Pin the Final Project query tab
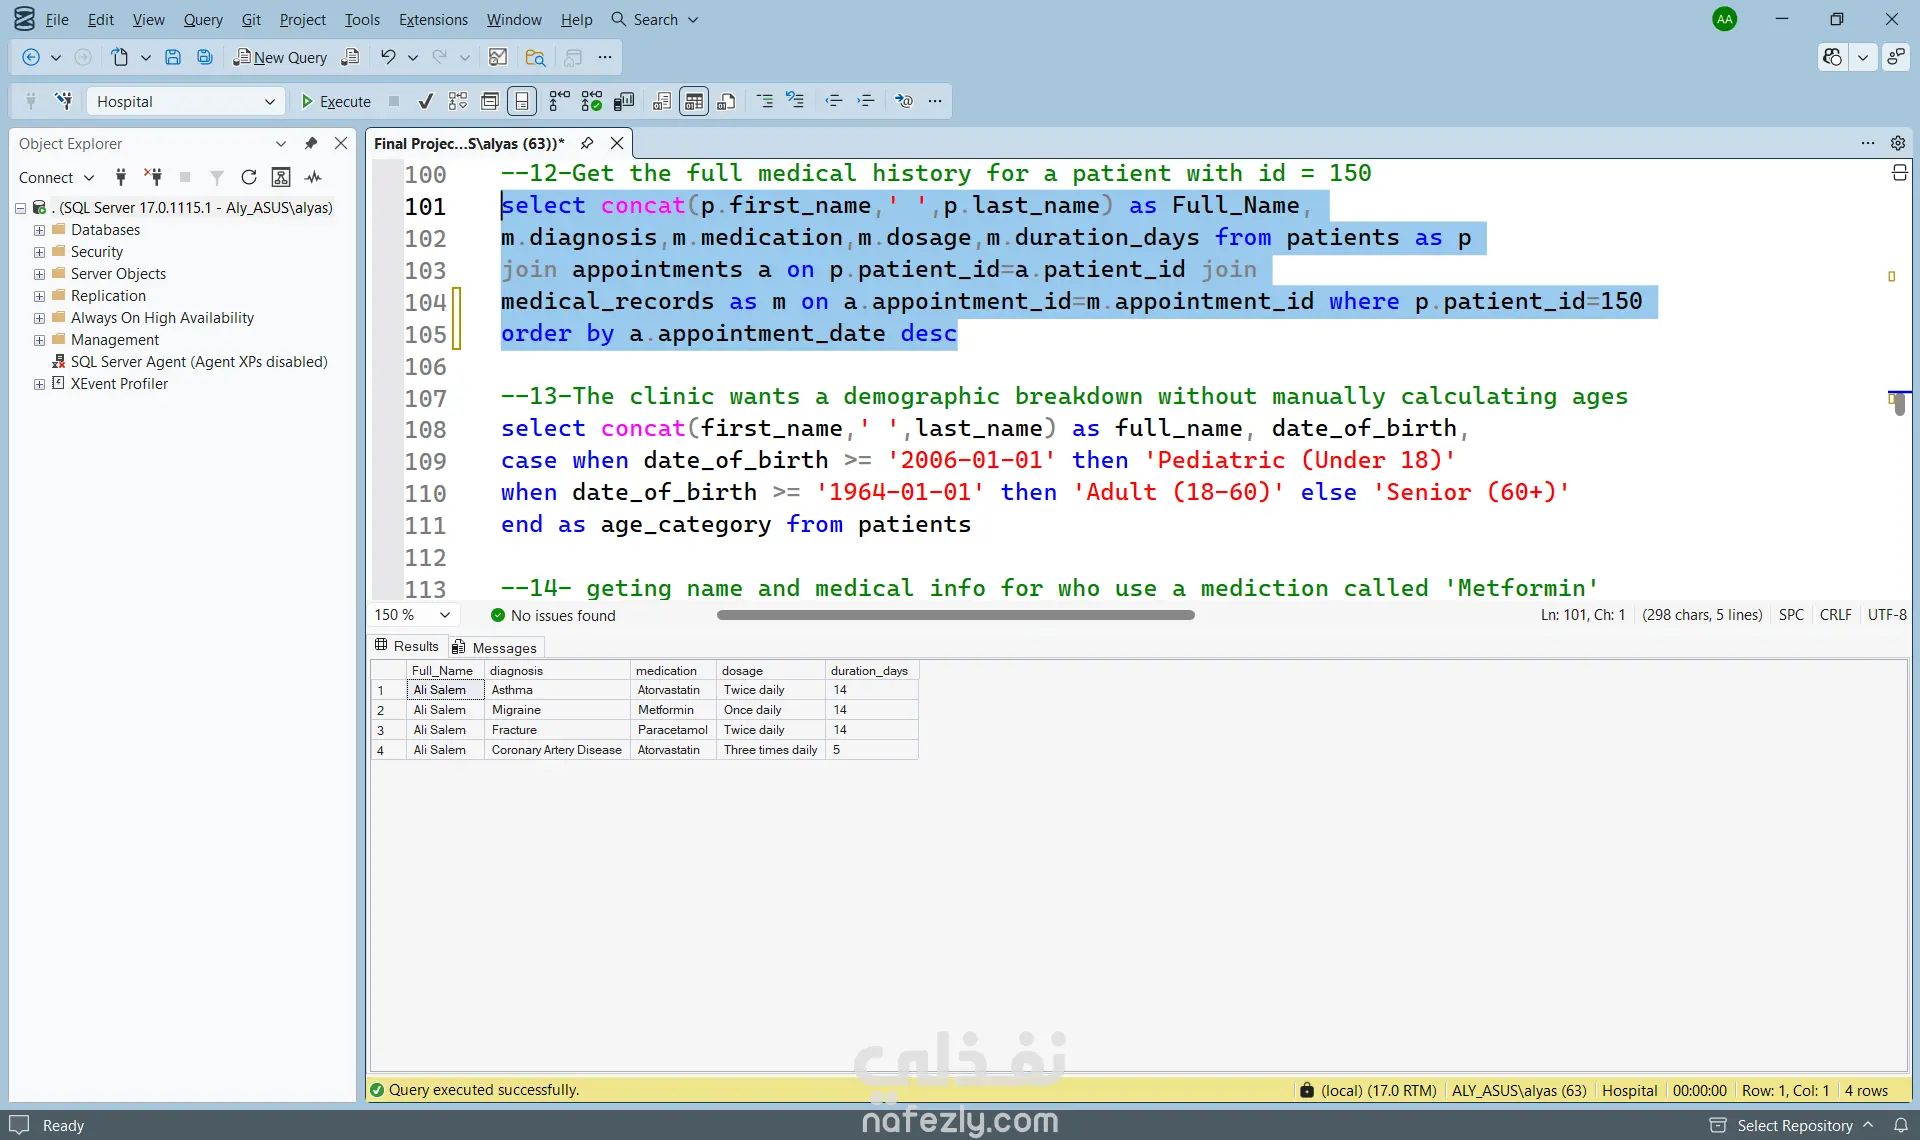Image resolution: width=1920 pixels, height=1140 pixels. point(587,143)
